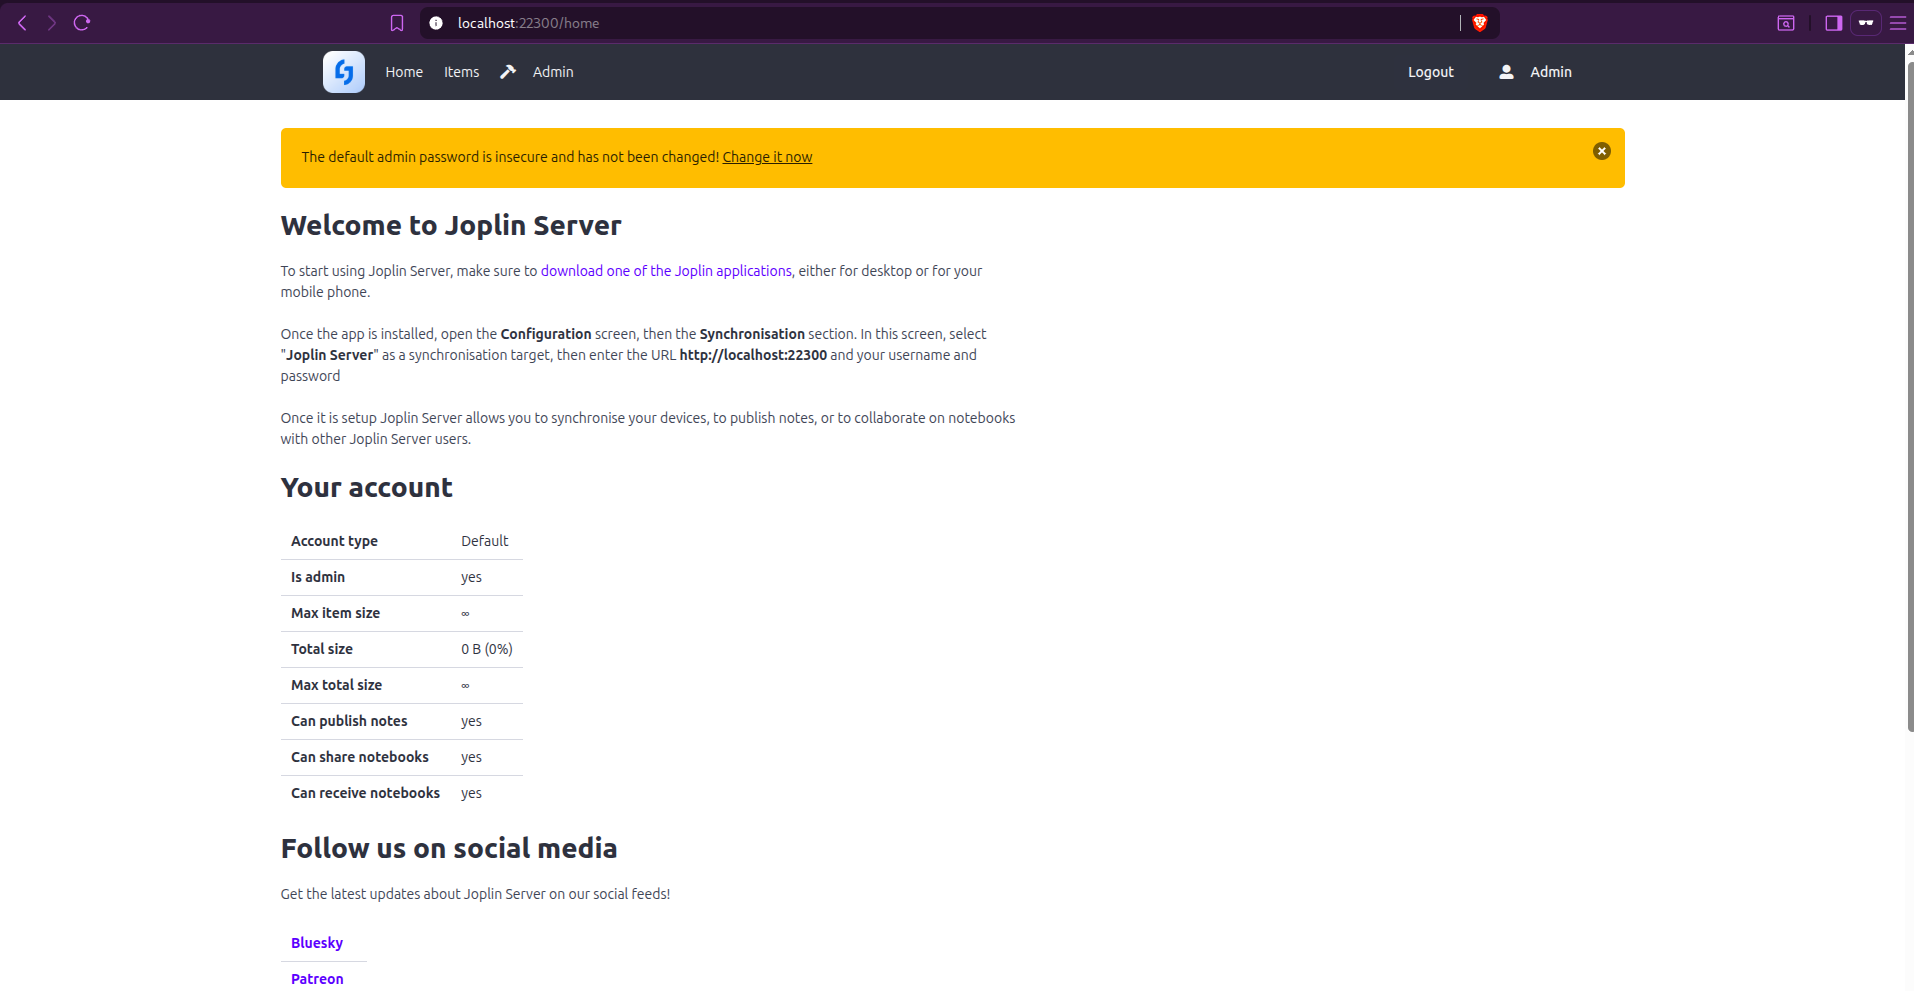The image size is (1914, 991).
Task: Click the 'Total size' label
Action: point(322,649)
